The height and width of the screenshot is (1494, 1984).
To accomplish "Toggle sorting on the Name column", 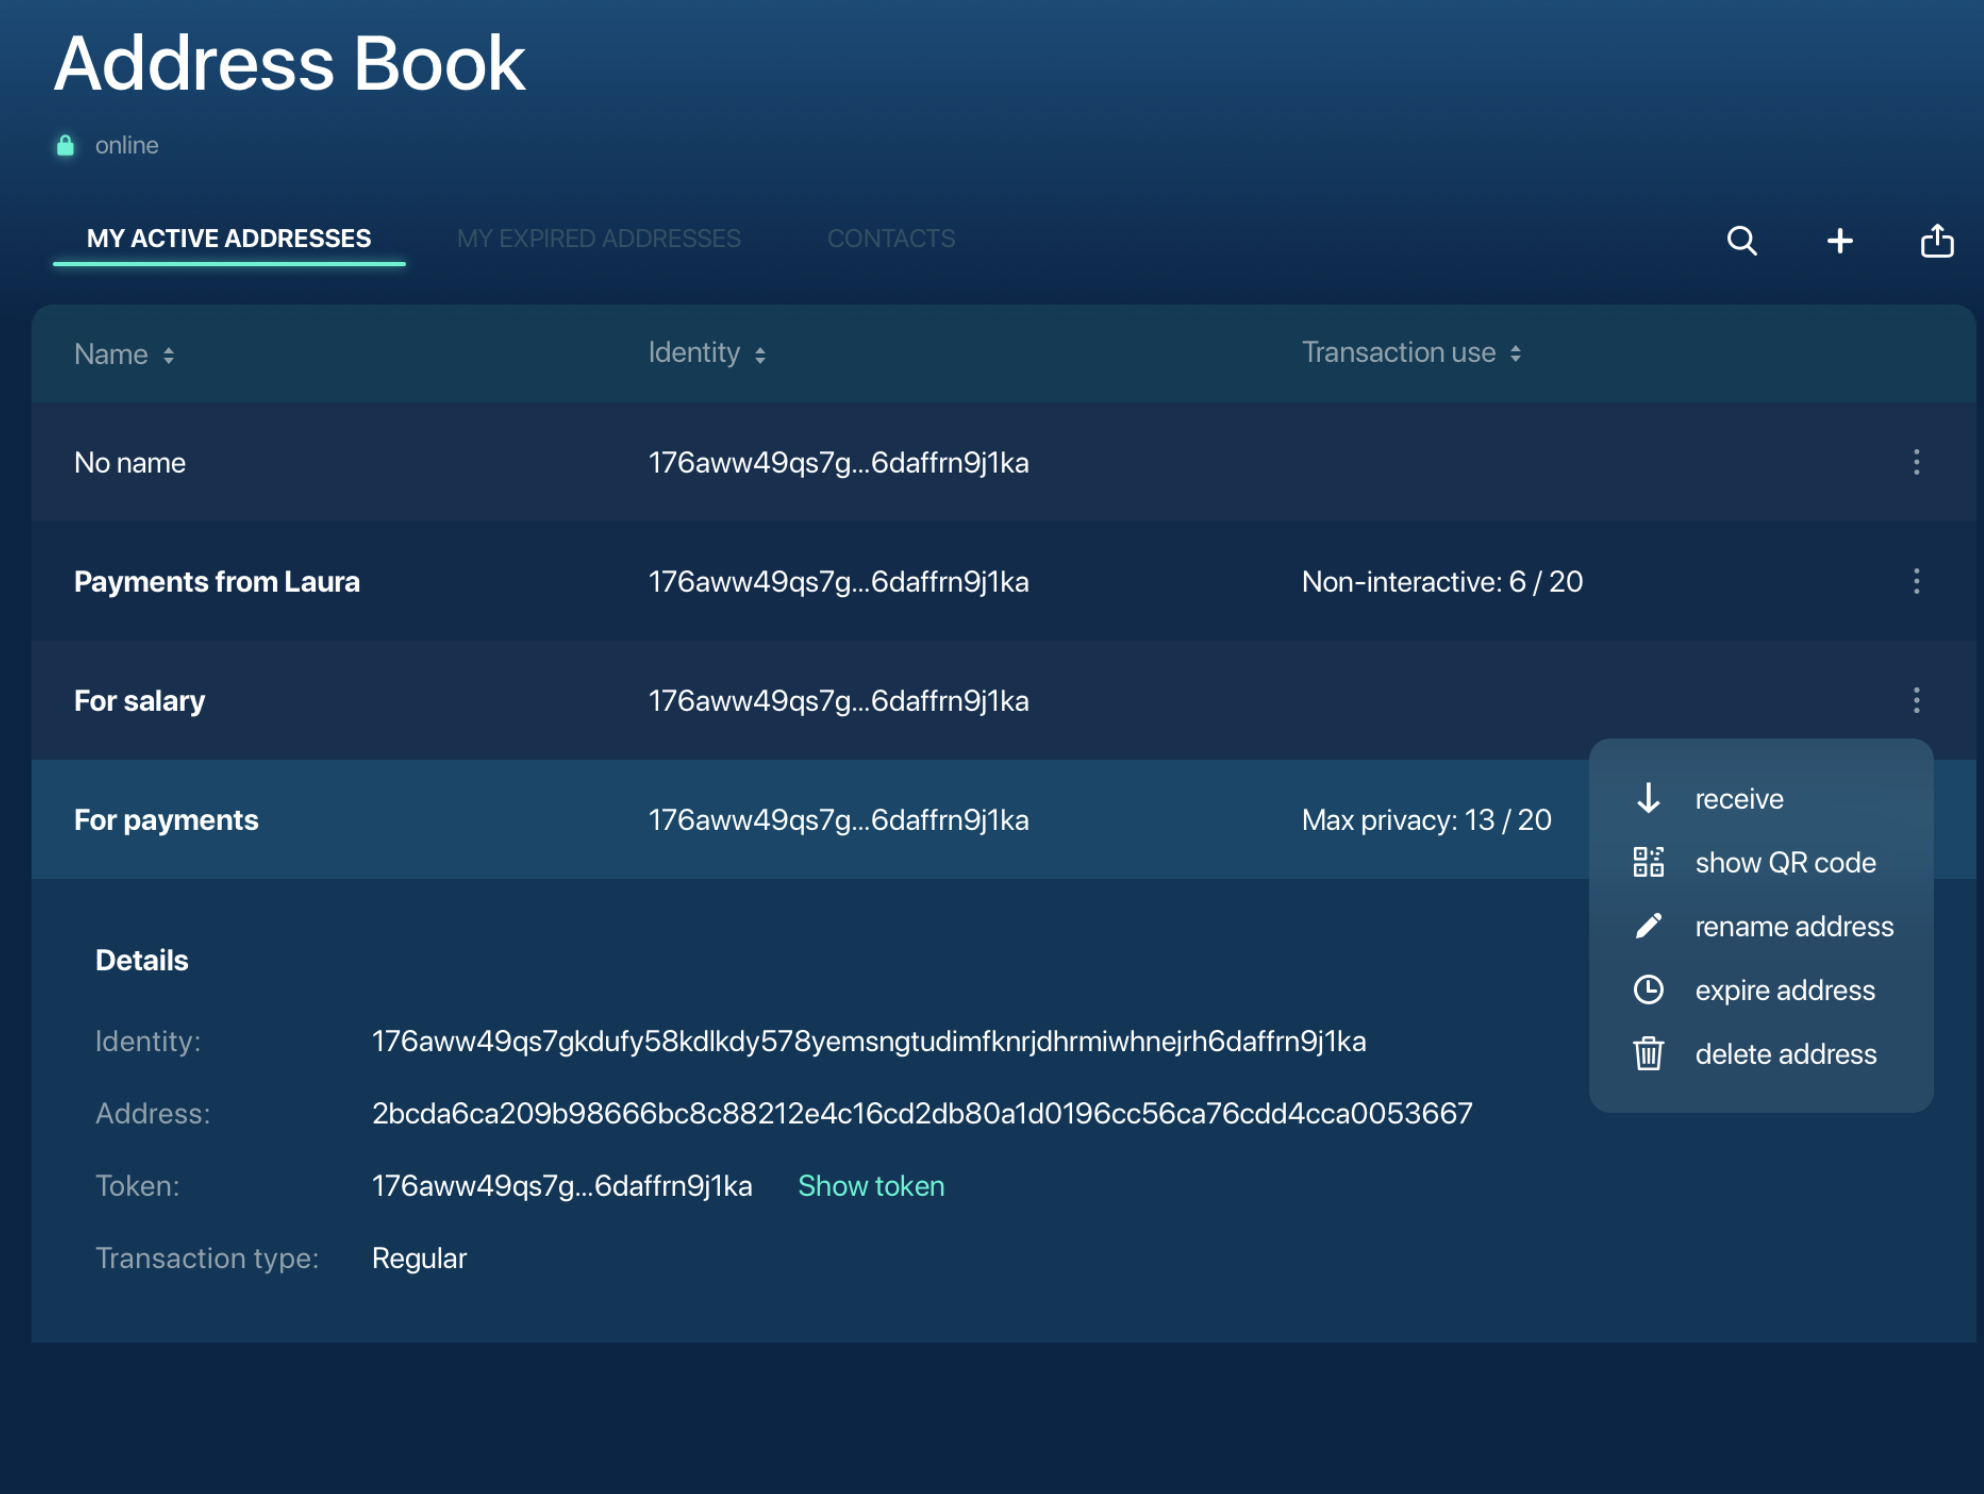I will [x=167, y=354].
